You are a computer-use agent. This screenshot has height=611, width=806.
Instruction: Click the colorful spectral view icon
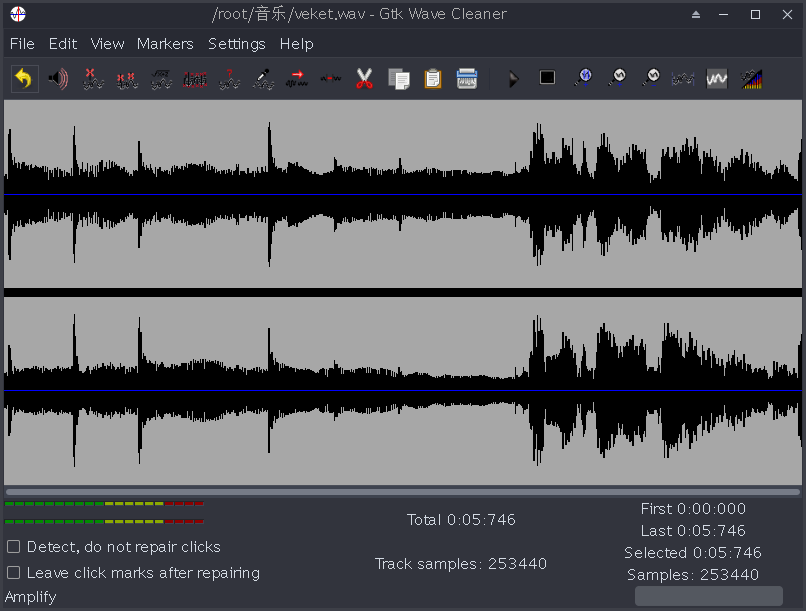751,79
